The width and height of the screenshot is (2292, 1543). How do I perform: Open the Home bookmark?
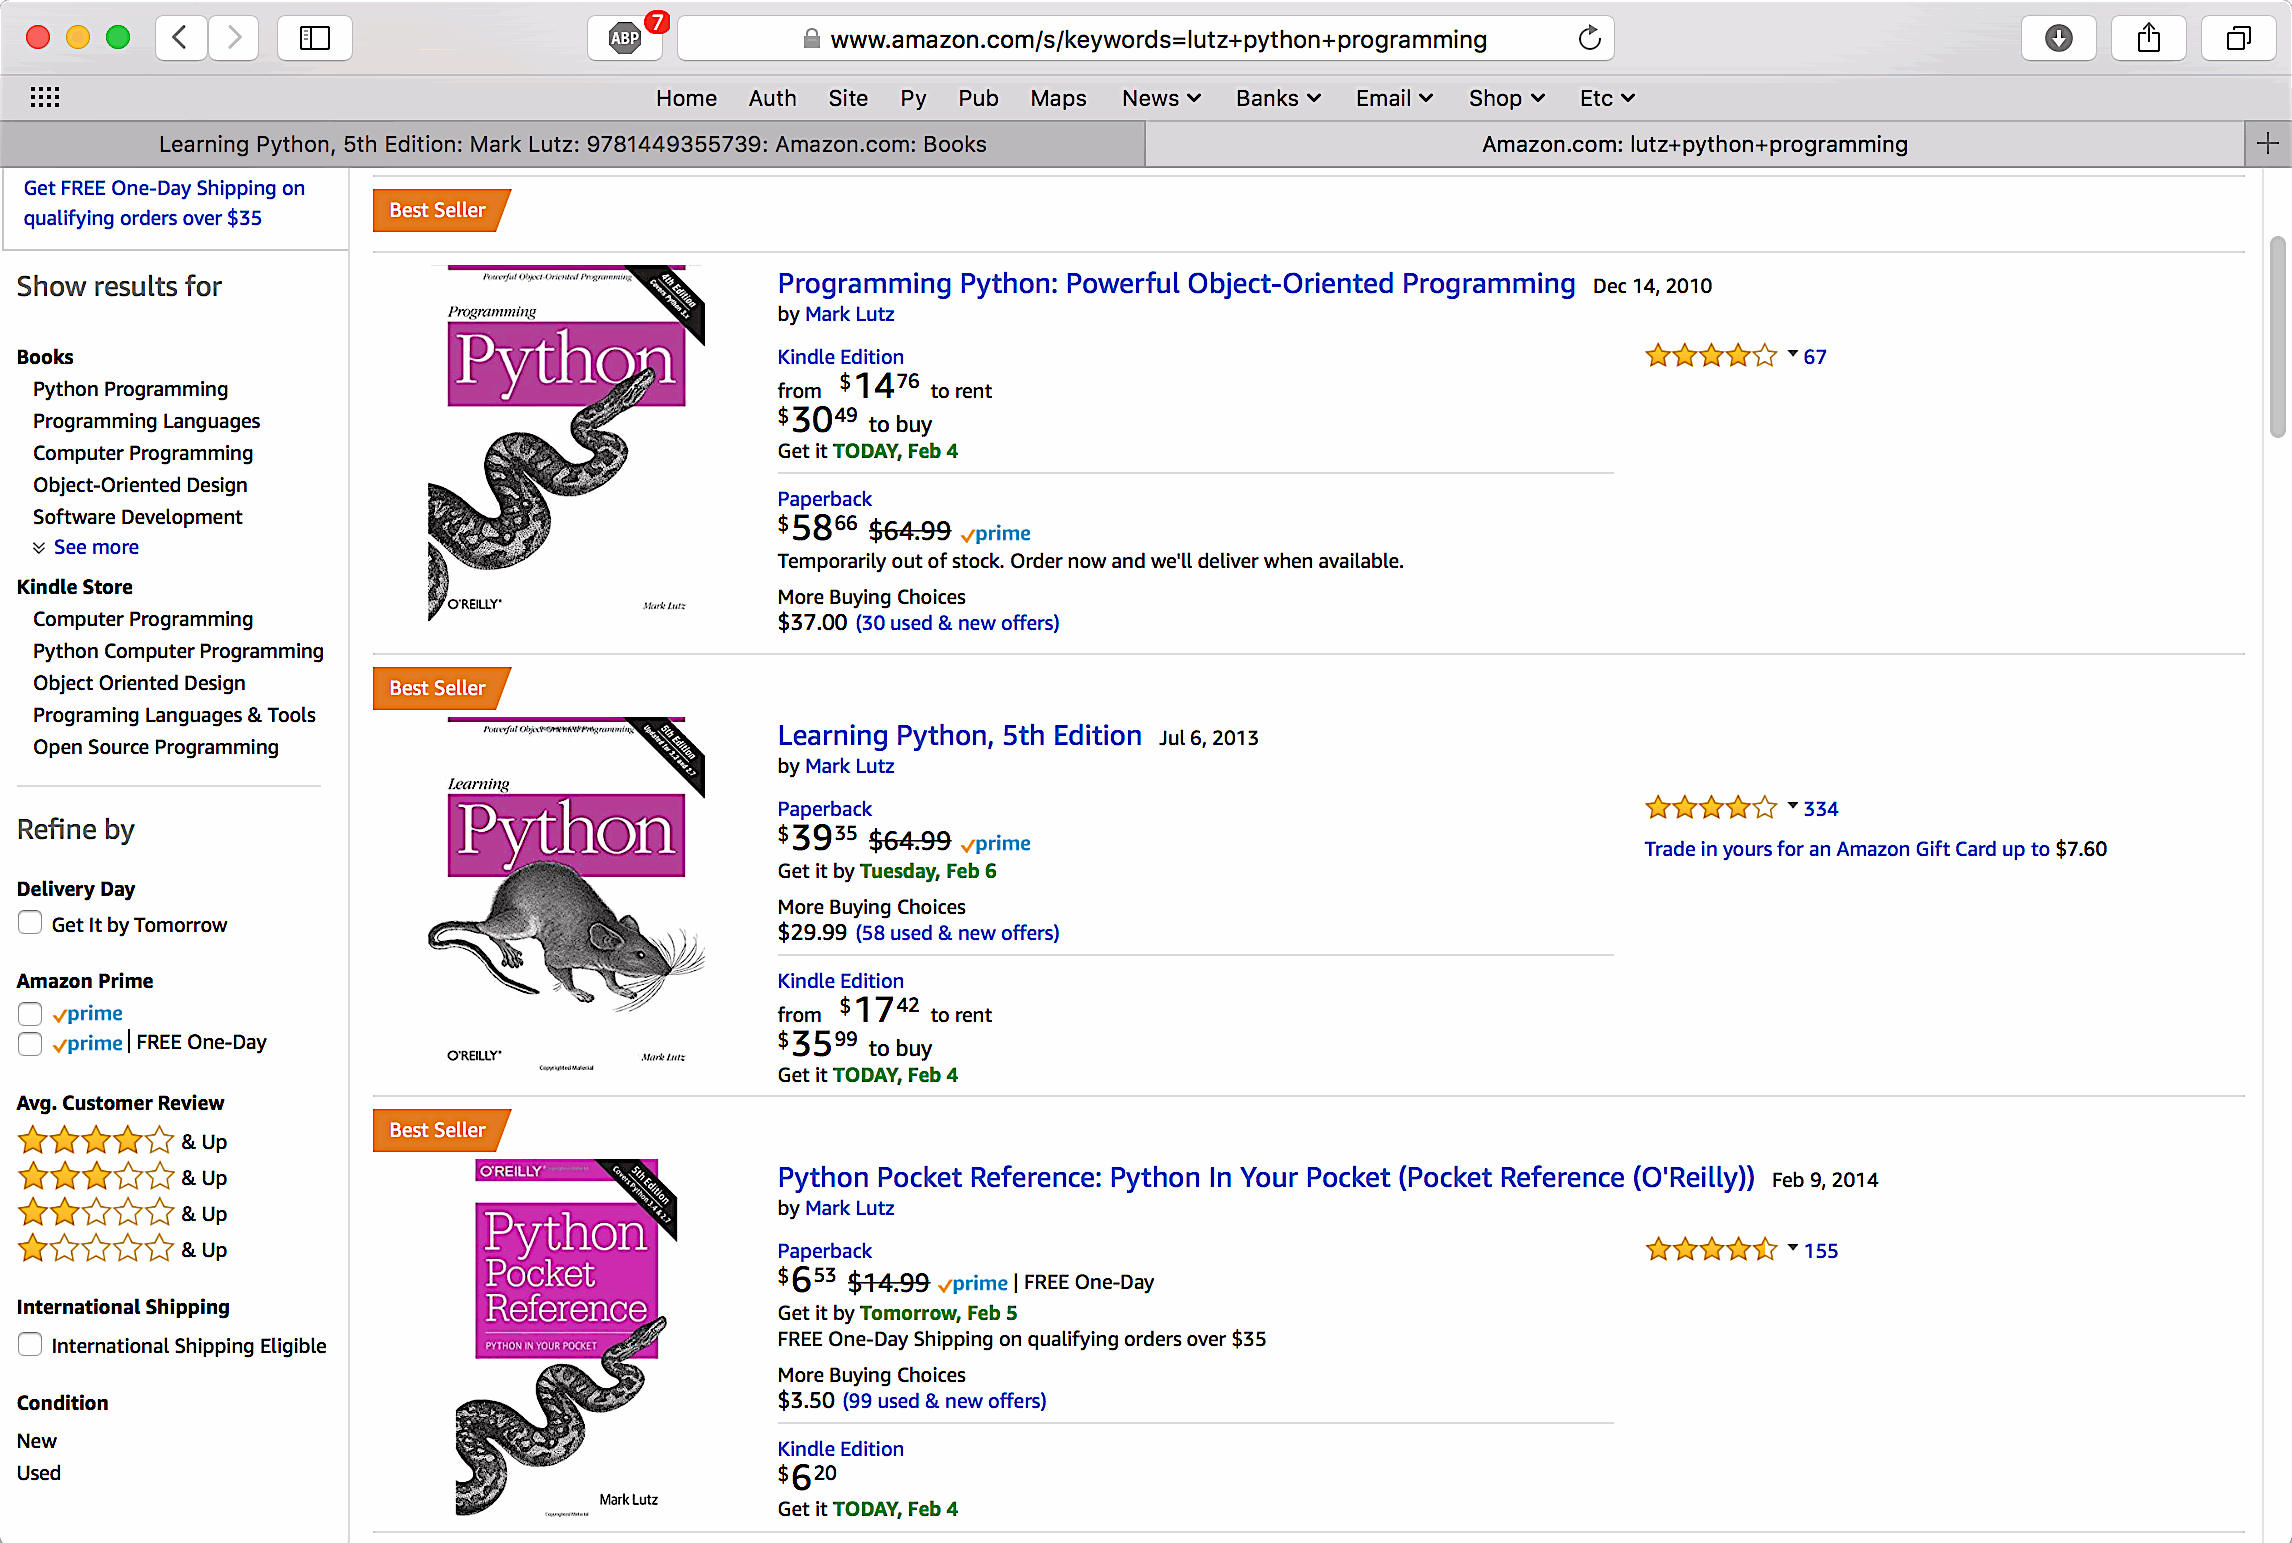686,98
